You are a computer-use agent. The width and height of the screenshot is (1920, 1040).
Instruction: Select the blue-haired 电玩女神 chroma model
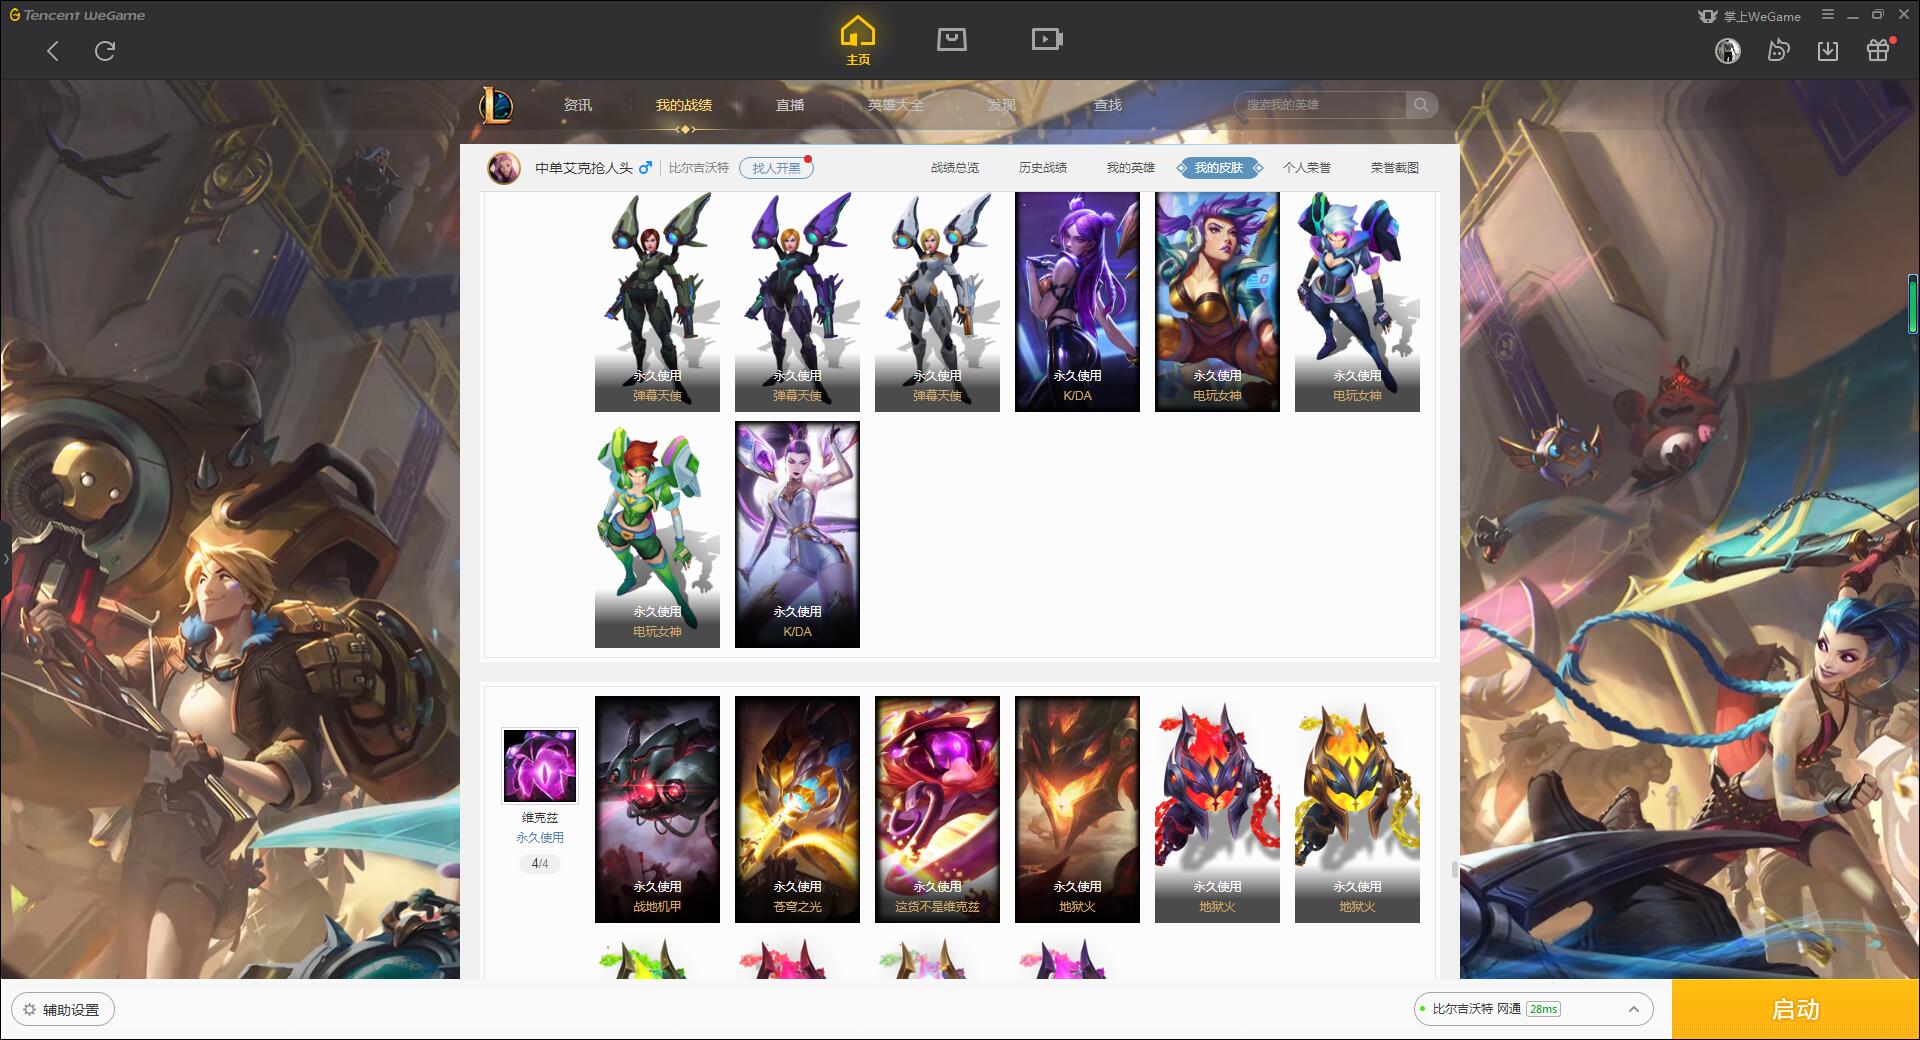click(1357, 301)
